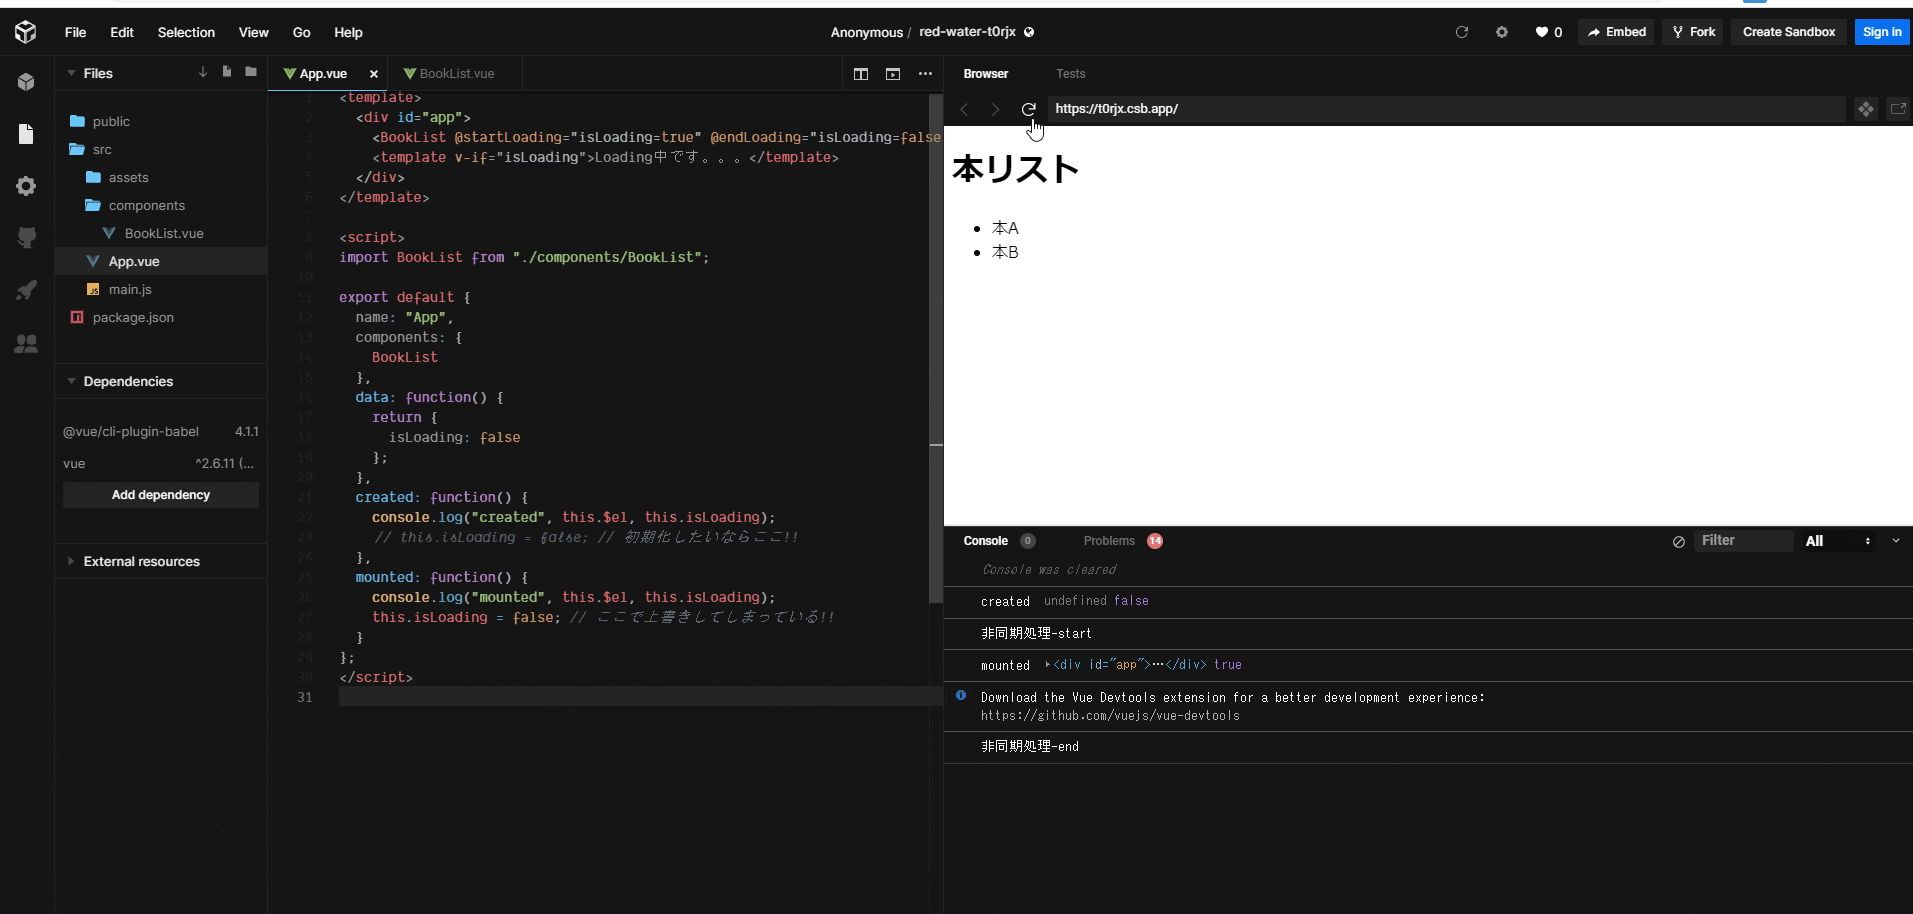Open the View menu
This screenshot has width=1913, height=914.
point(254,32)
